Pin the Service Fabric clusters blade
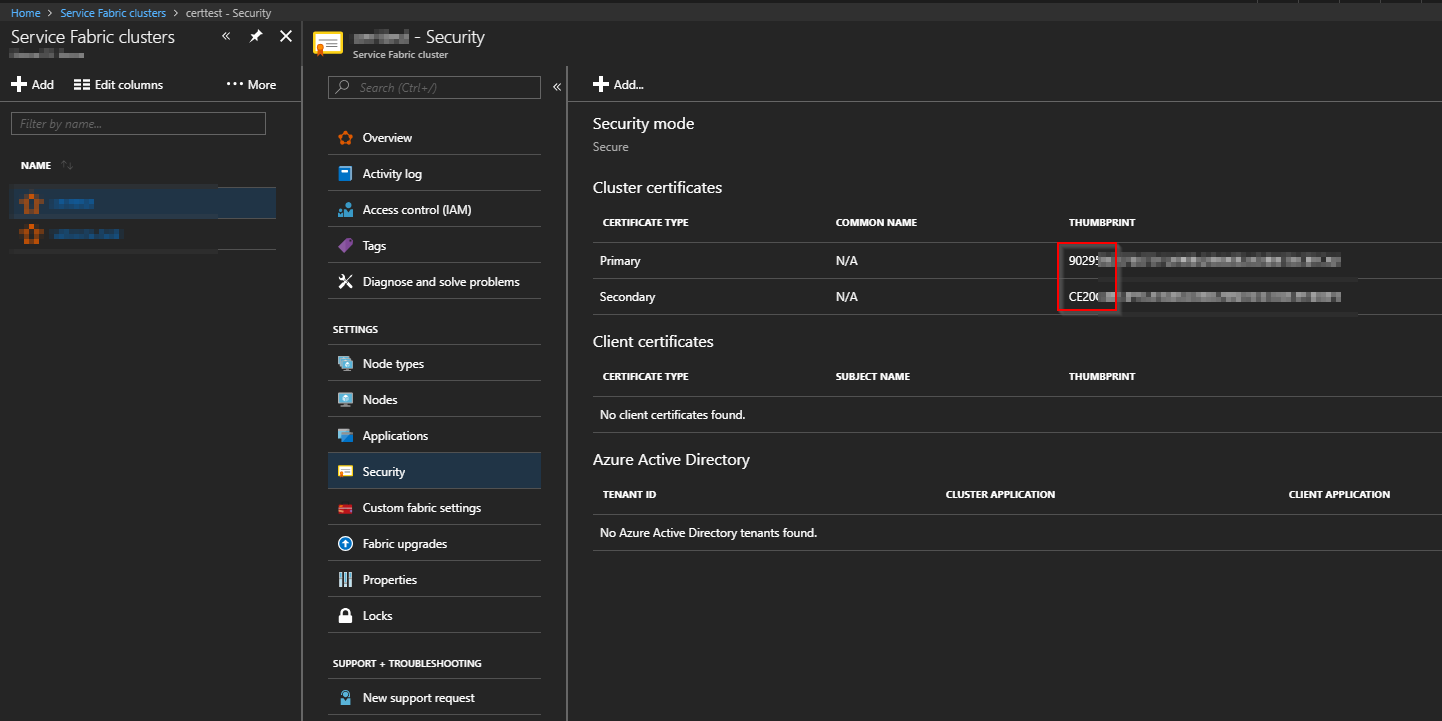 coord(255,35)
